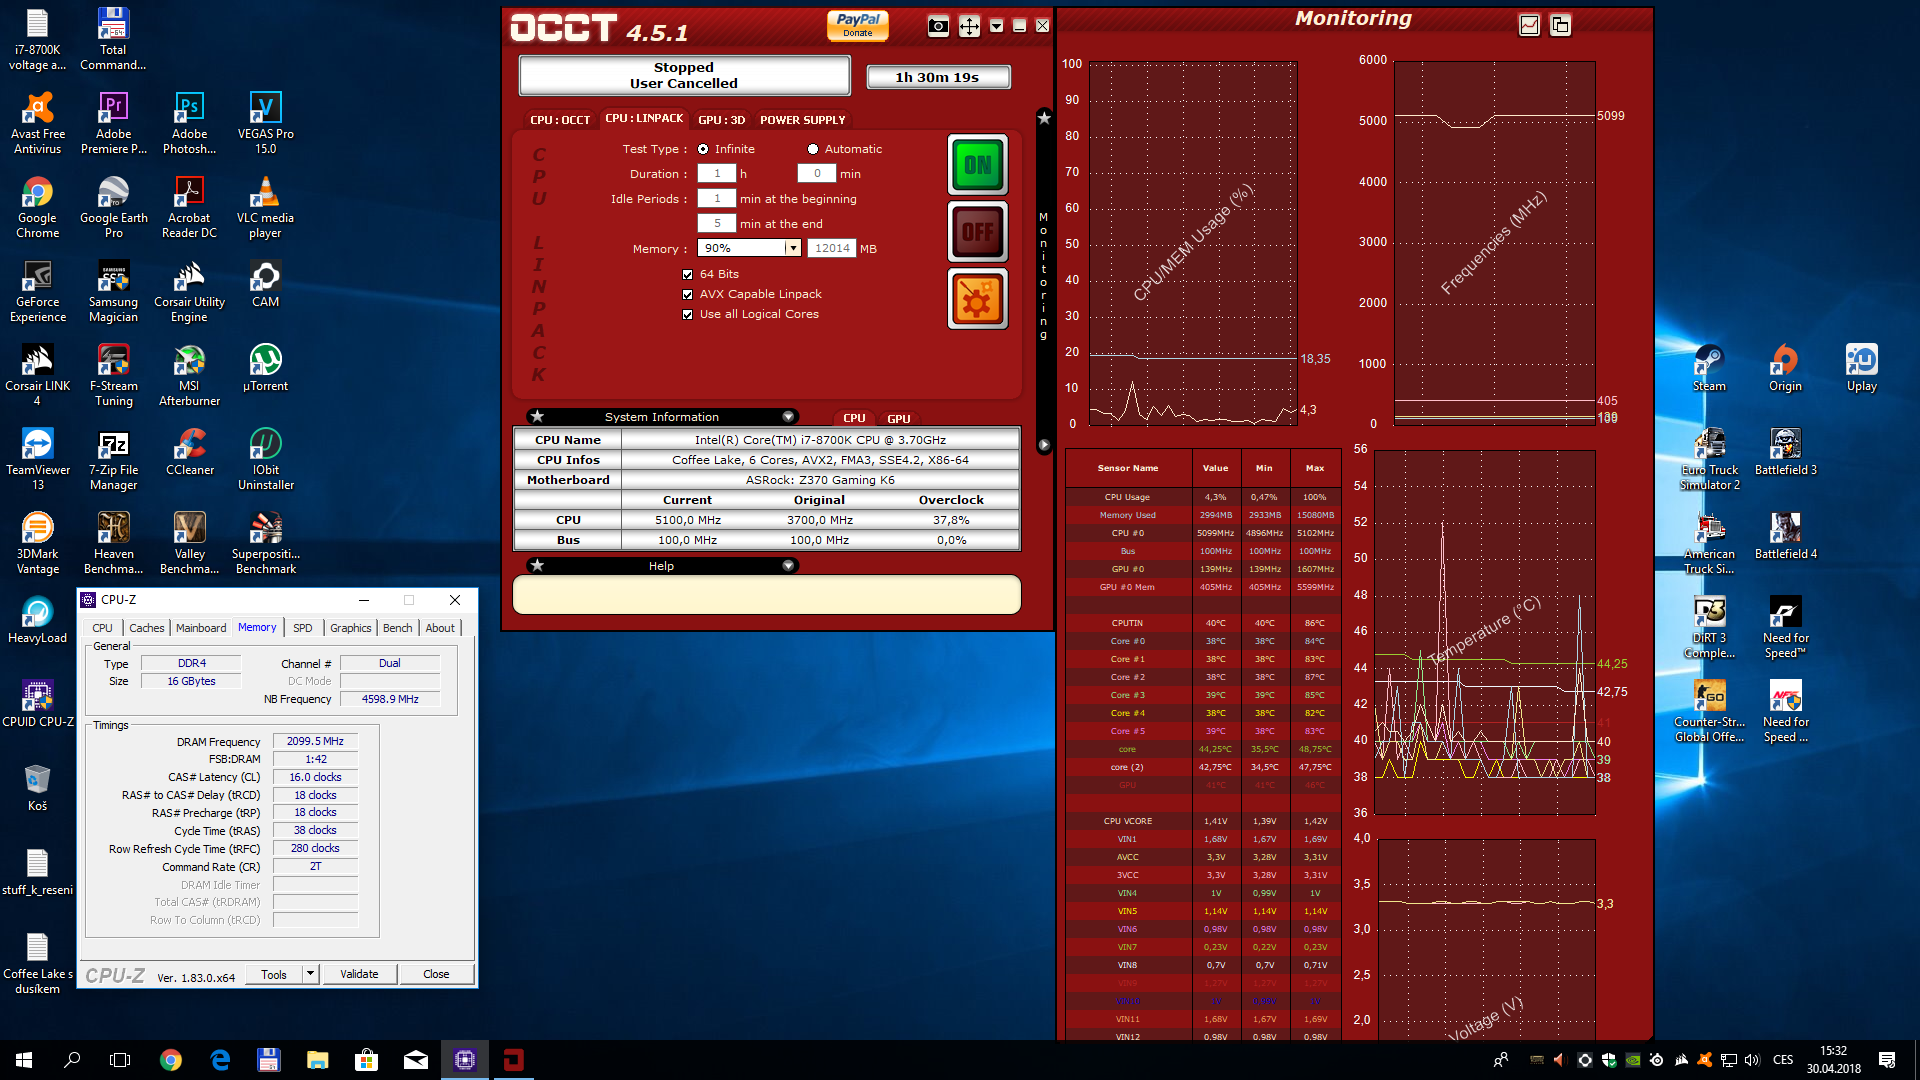Viewport: 1920px width, 1080px height.
Task: Uncheck AVX Capable Linpack checkbox
Action: (688, 294)
